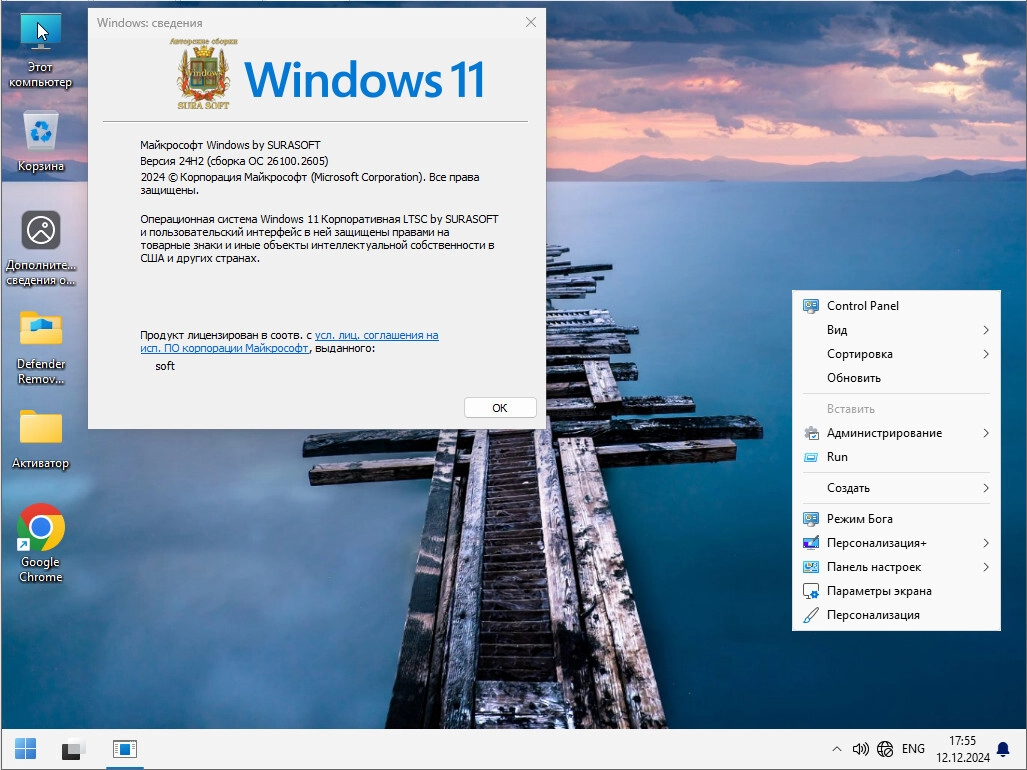Click the Windows Start button
This screenshot has width=1027, height=770.
(26, 748)
